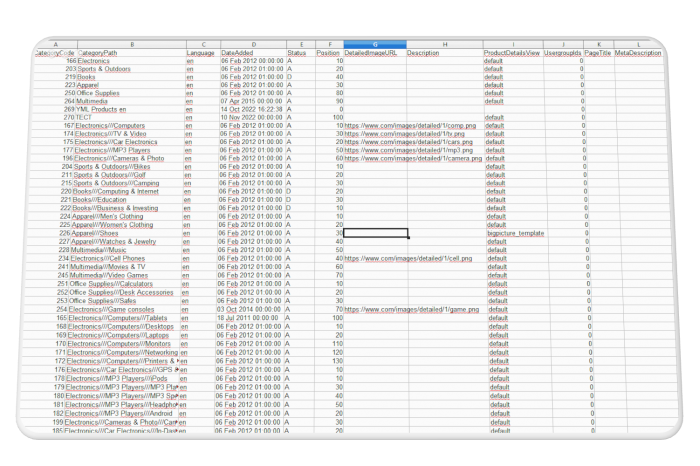Open the tv.png image URL cell
Screen dimensions: 700x466
tap(404, 134)
